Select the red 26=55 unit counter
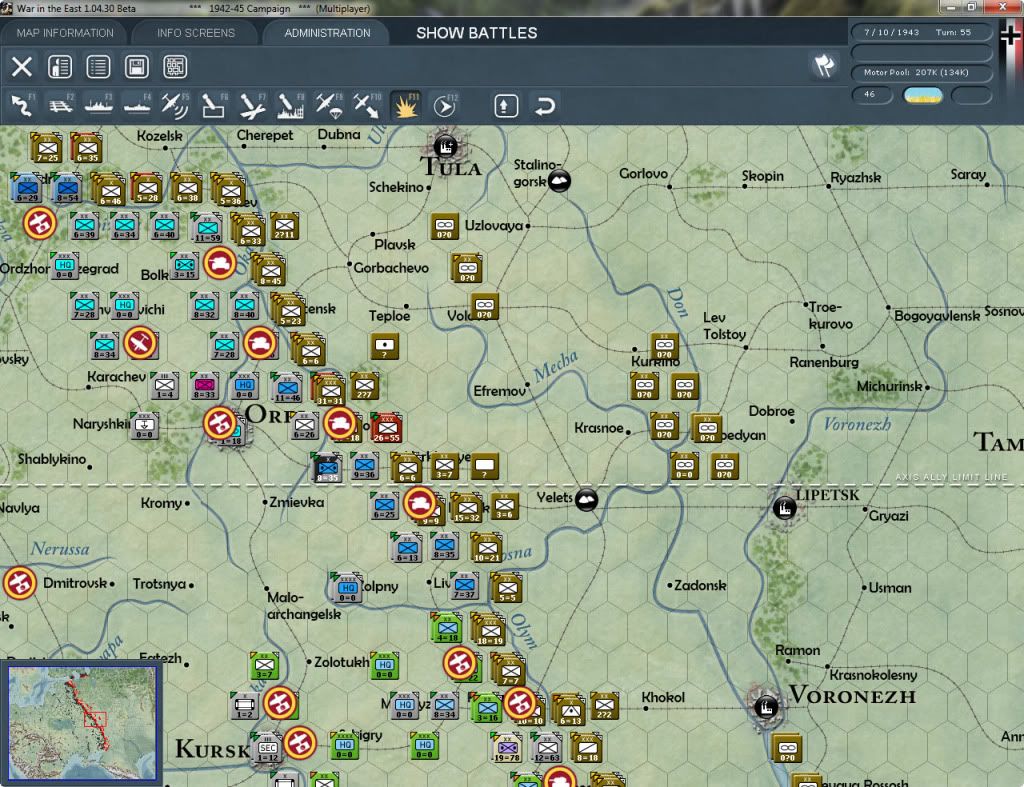 click(387, 428)
